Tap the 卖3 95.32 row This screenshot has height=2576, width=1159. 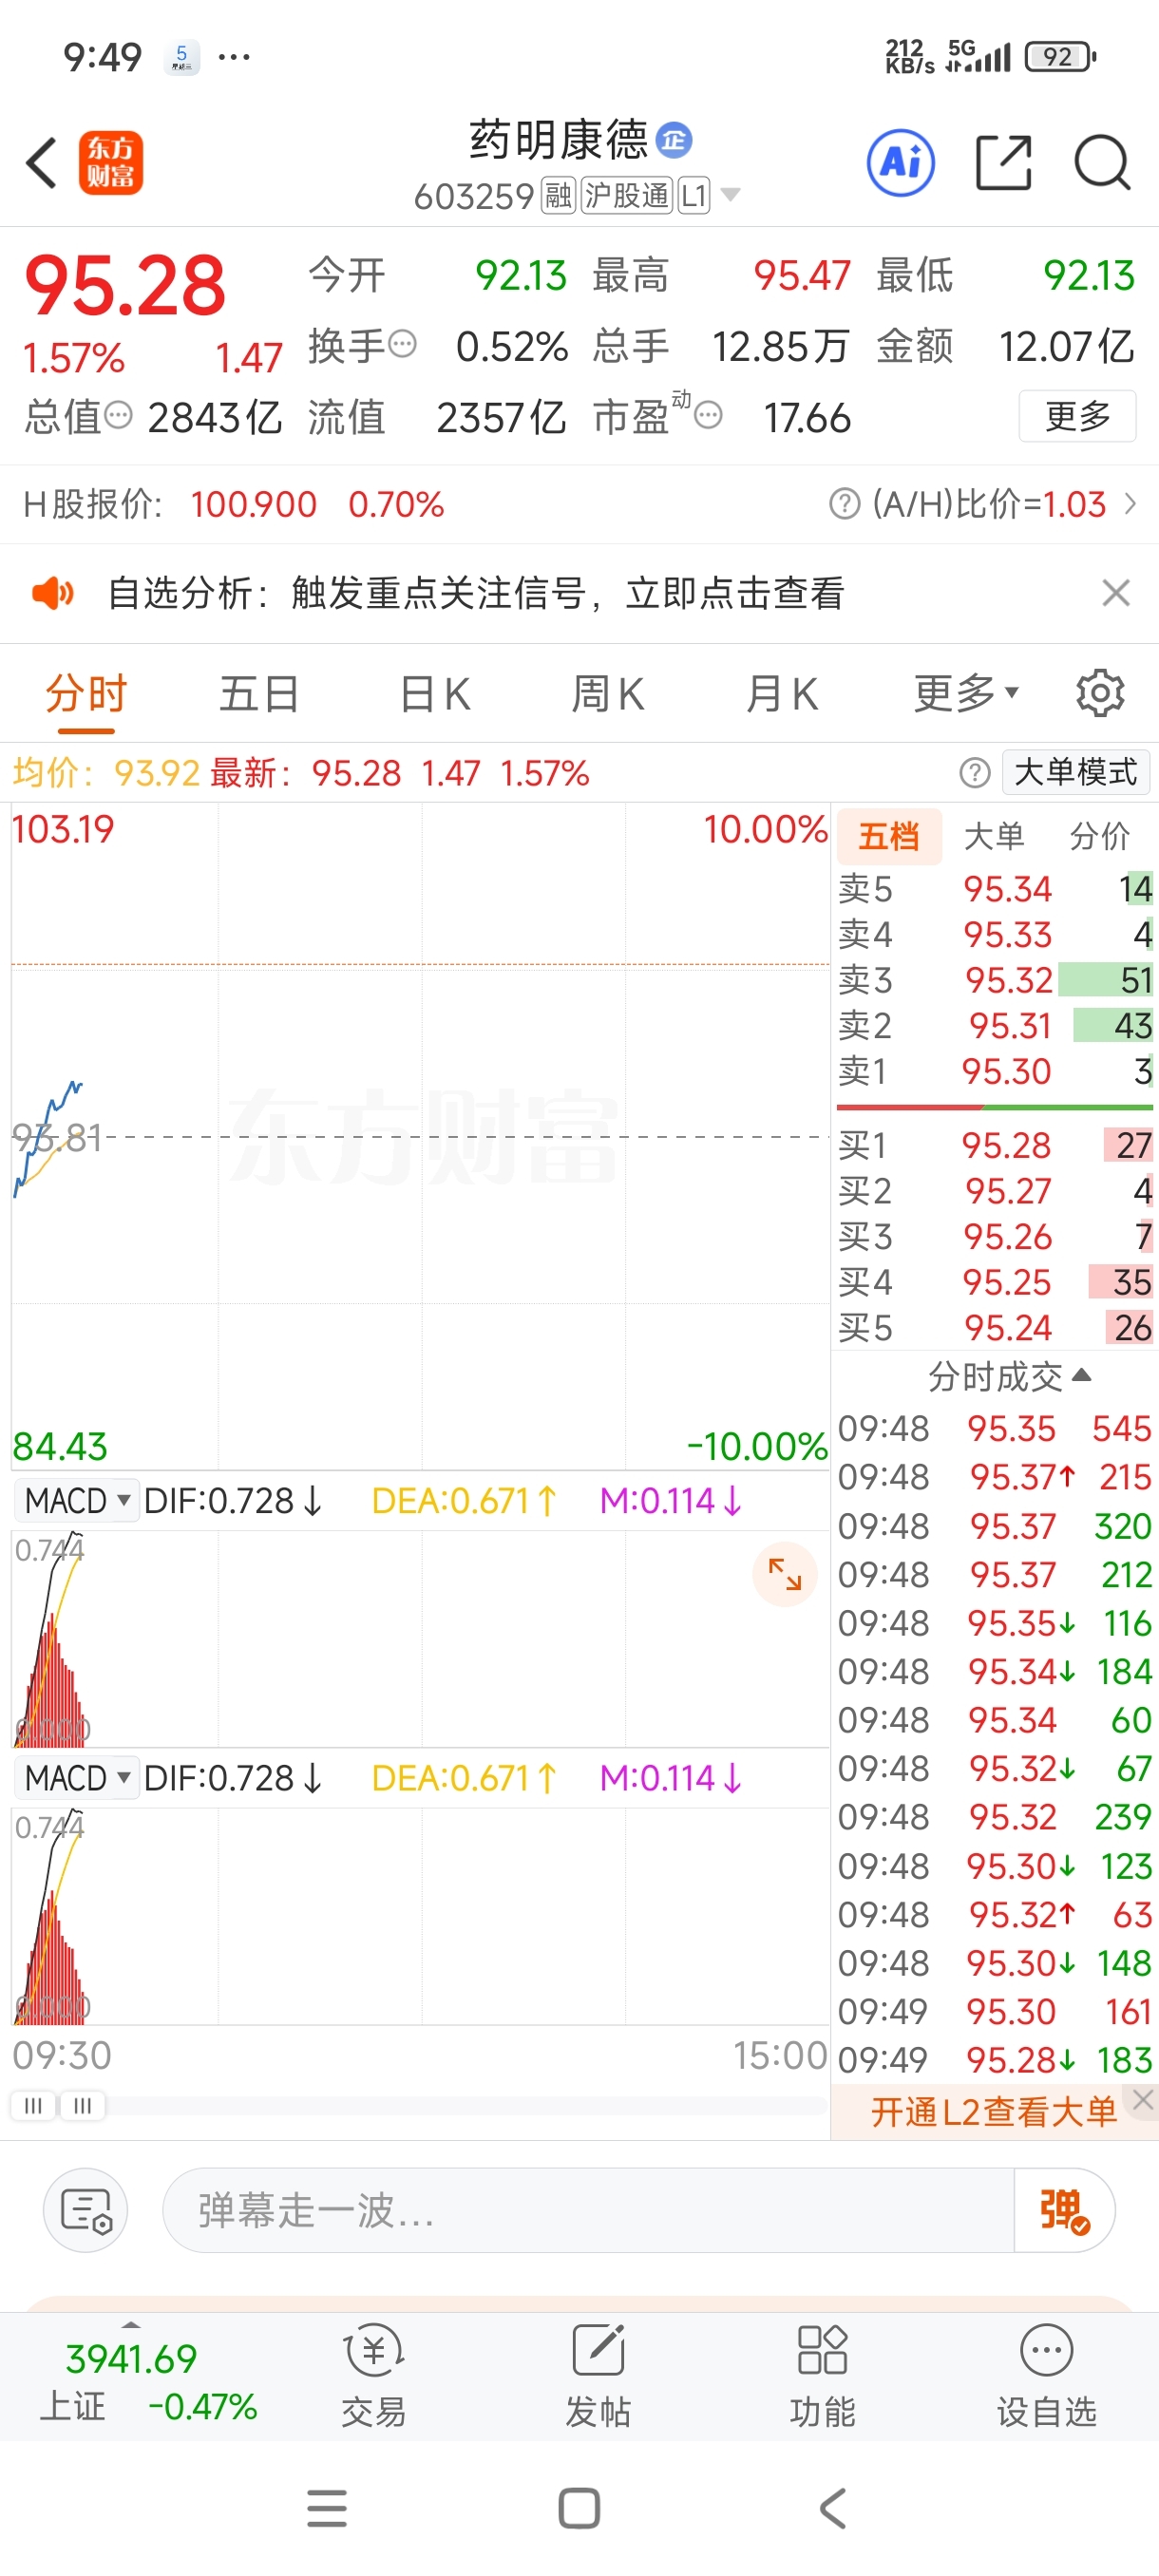tap(995, 980)
